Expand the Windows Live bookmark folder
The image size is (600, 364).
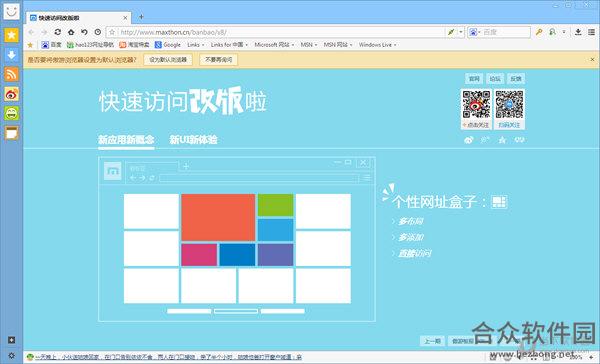(x=377, y=45)
